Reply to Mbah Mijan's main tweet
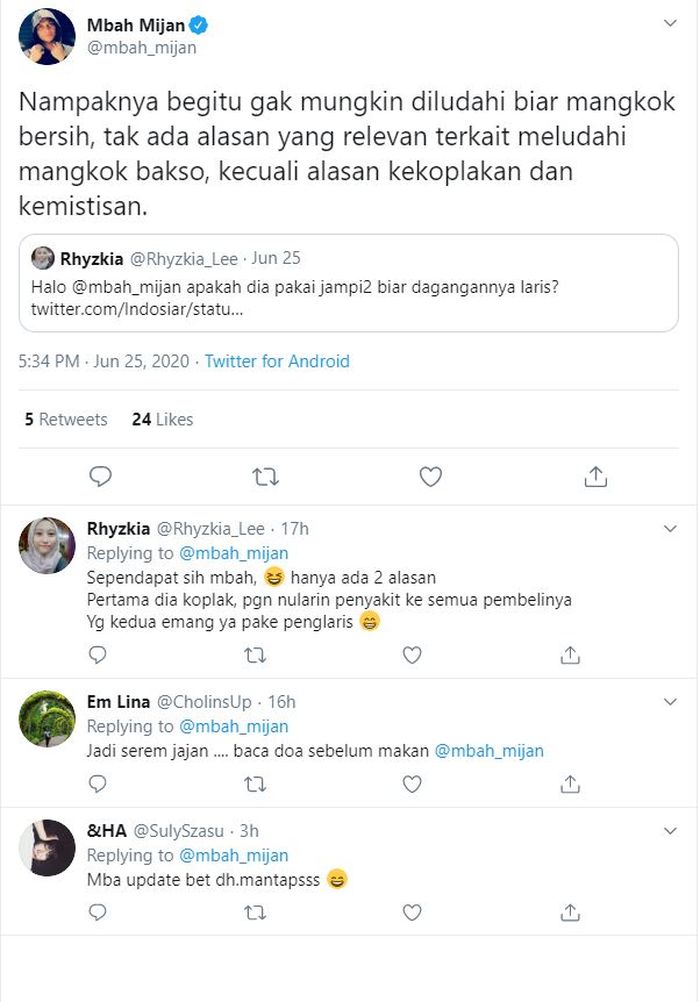This screenshot has height=1002, width=700. click(100, 477)
